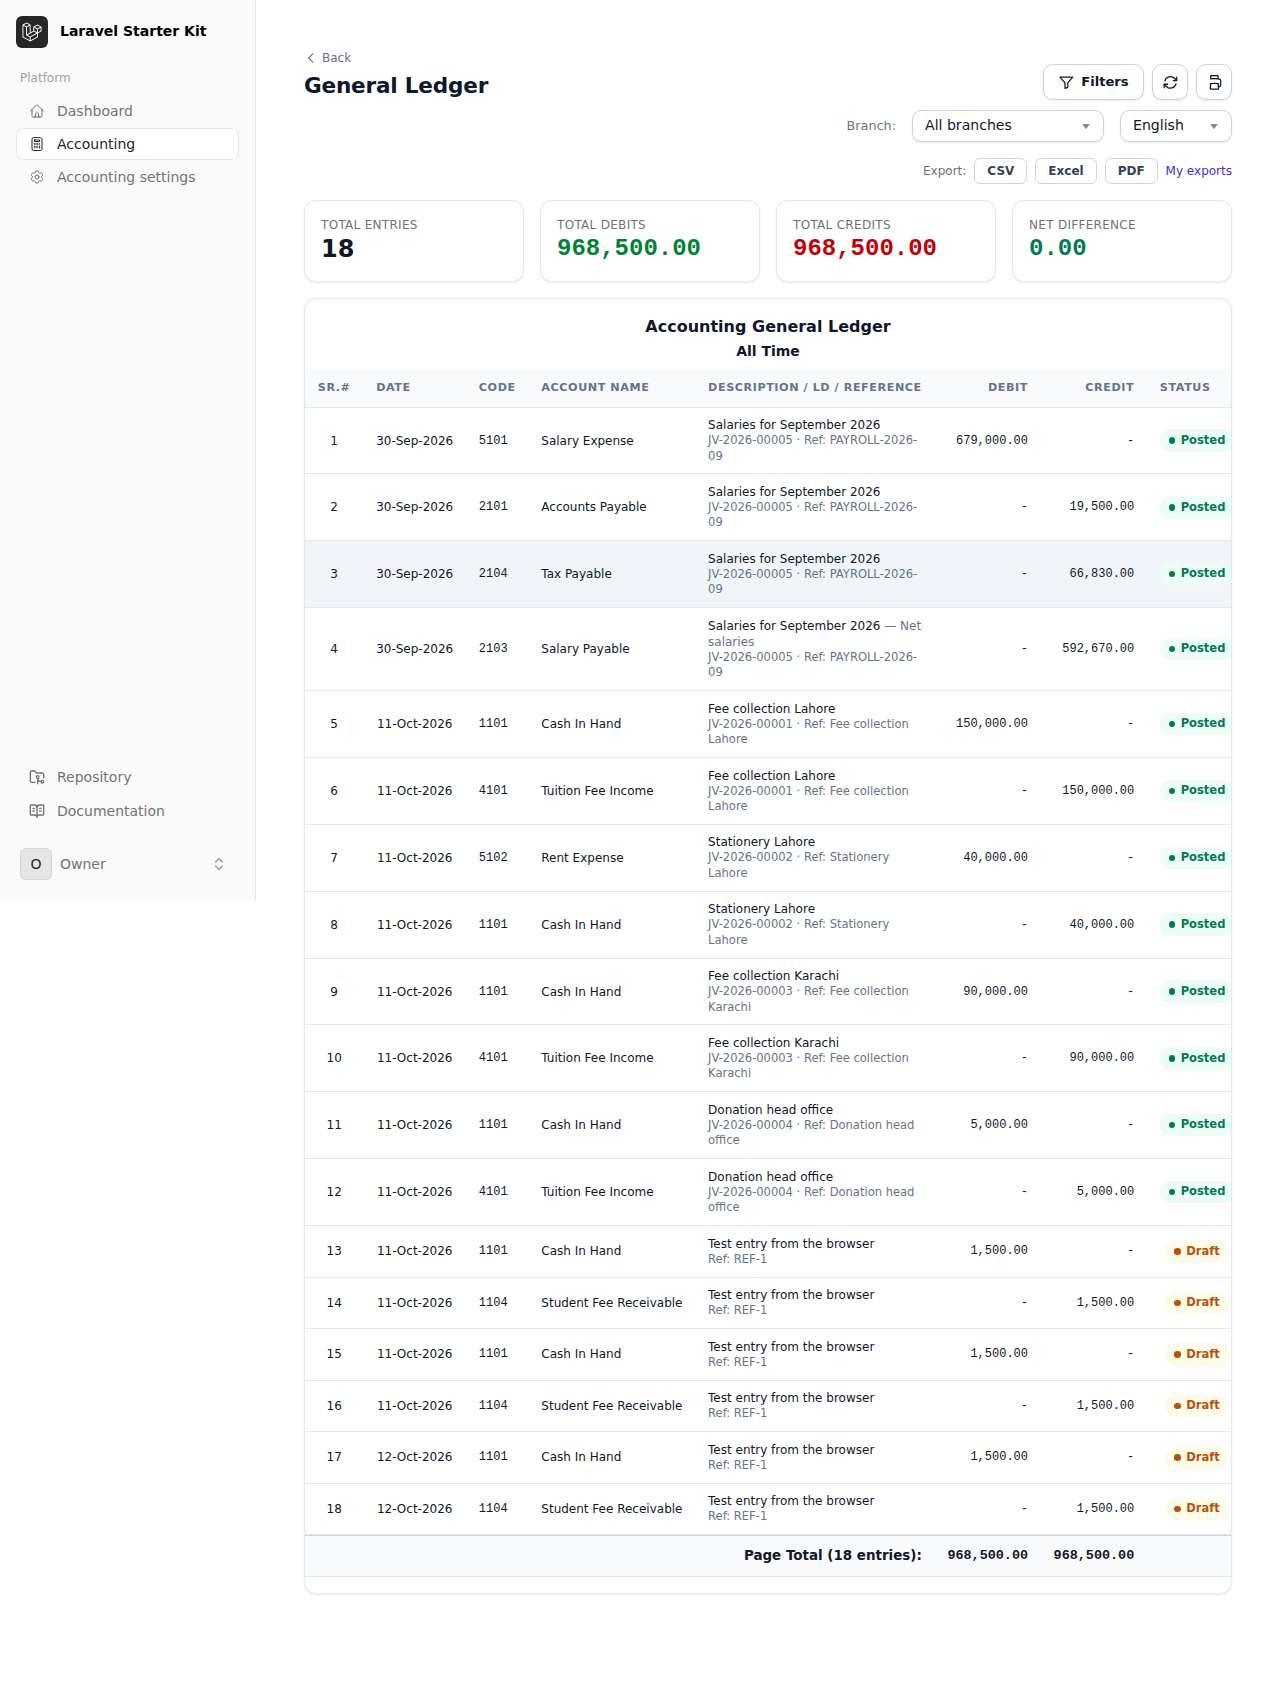
Task: Click the Salary Expense account name
Action: 587,441
